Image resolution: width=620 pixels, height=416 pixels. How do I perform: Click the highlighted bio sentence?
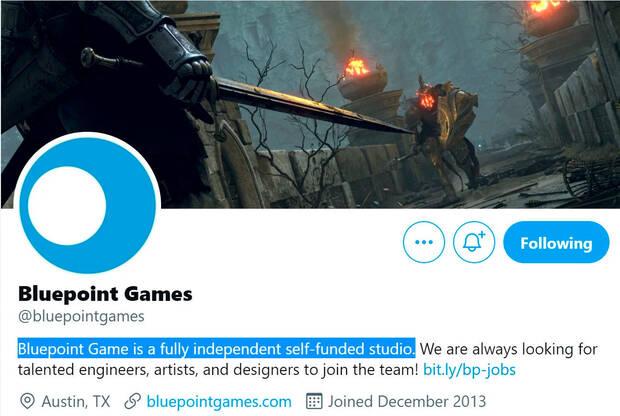[x=216, y=348]
